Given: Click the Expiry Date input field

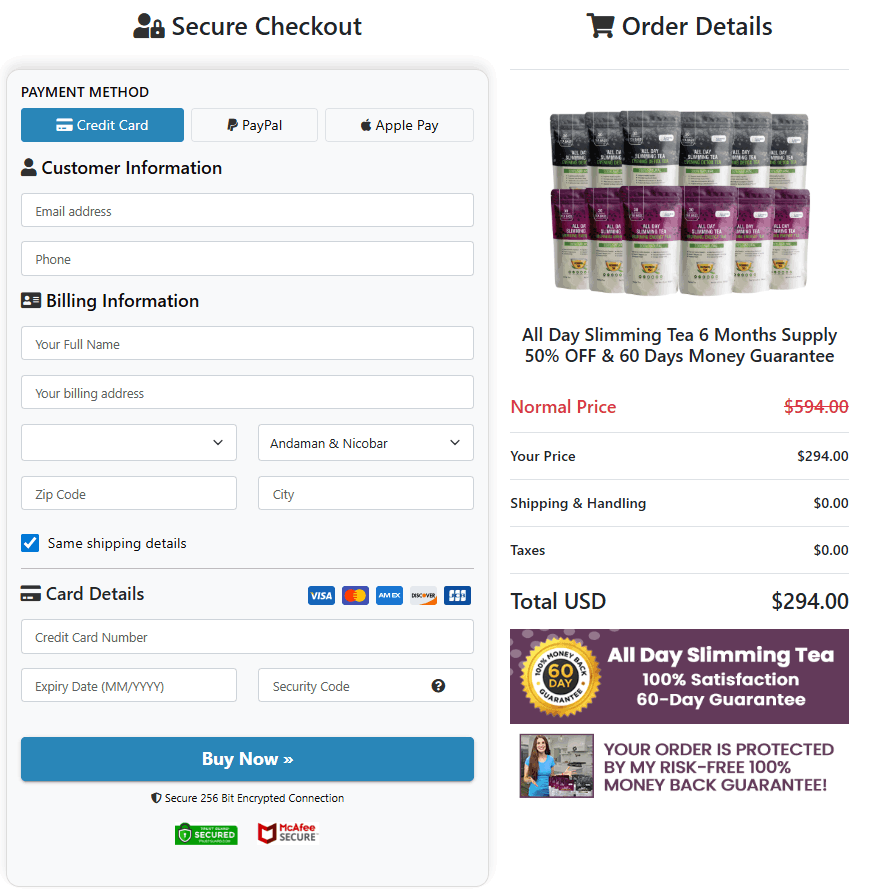Looking at the screenshot, I should (x=129, y=686).
